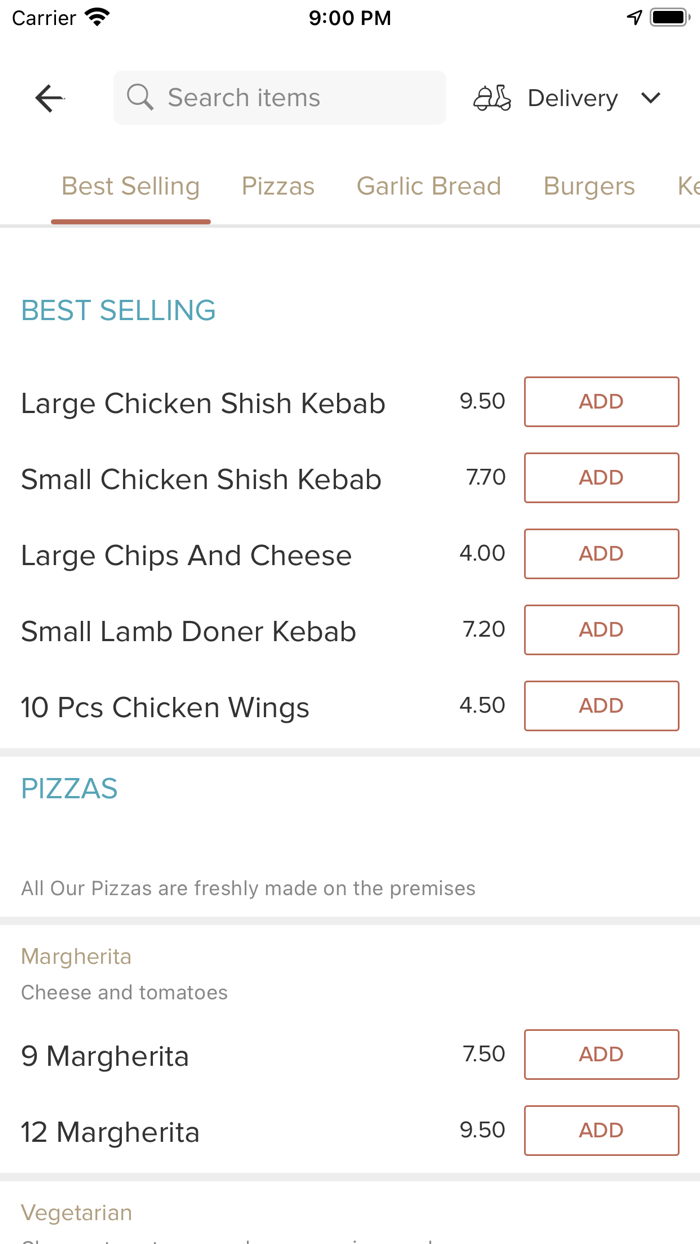Image resolution: width=700 pixels, height=1244 pixels.
Task: Tap the back arrow icon
Action: click(x=49, y=98)
